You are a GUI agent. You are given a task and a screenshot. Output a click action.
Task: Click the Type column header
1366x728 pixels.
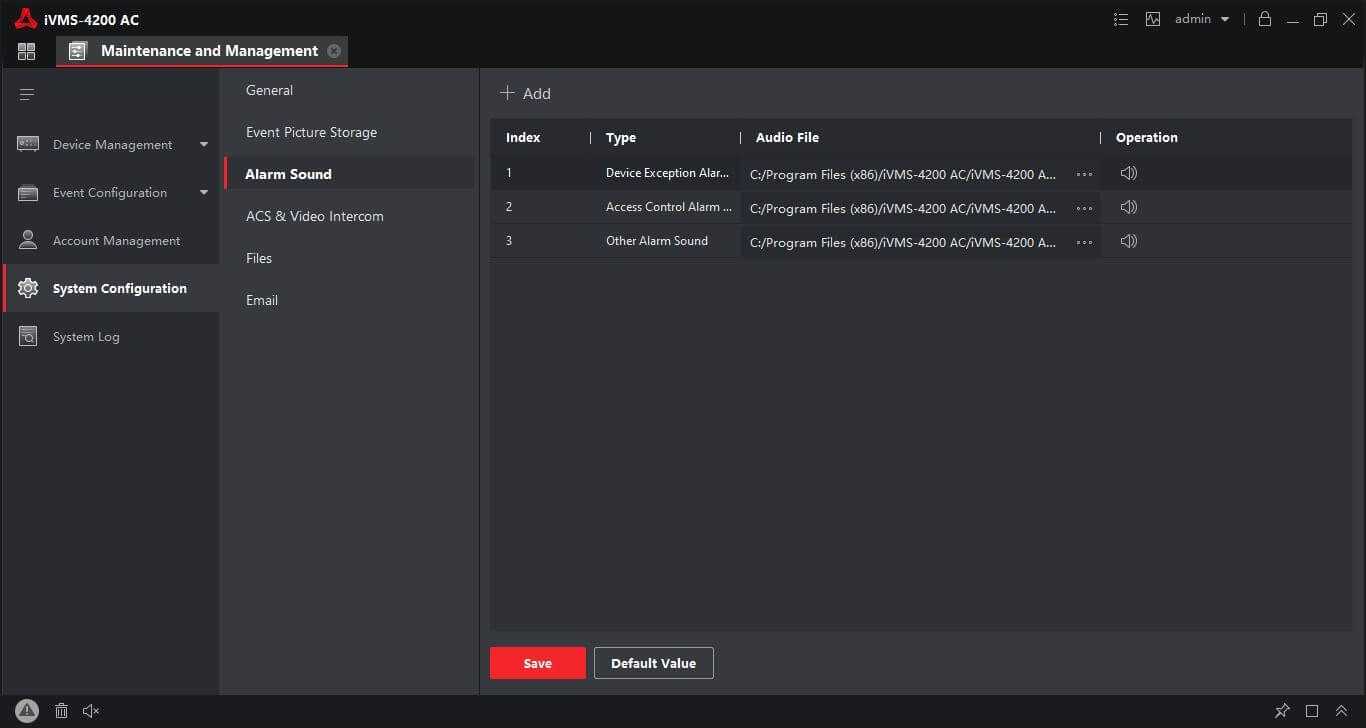point(621,138)
